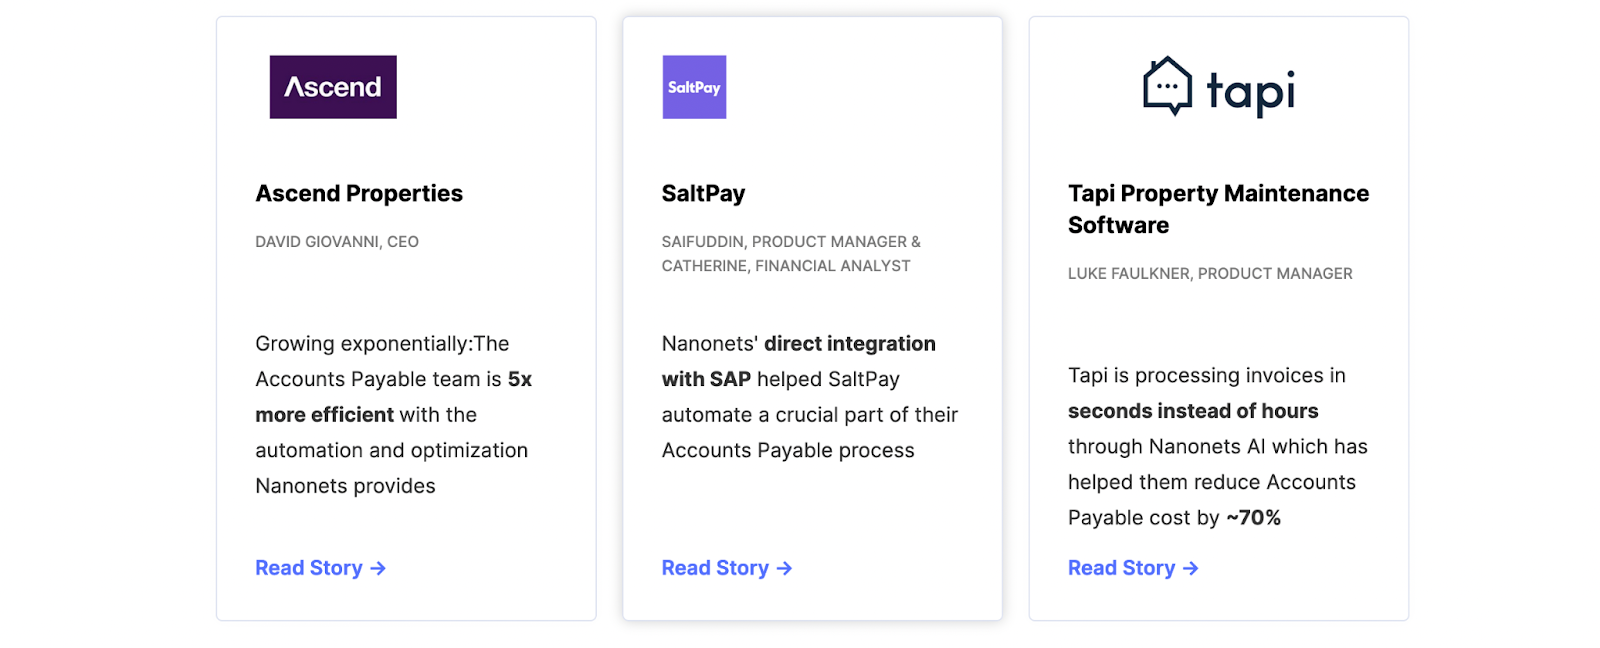
Task: Click the arrow icon in SaltPay card
Action: pyautogui.click(x=784, y=568)
